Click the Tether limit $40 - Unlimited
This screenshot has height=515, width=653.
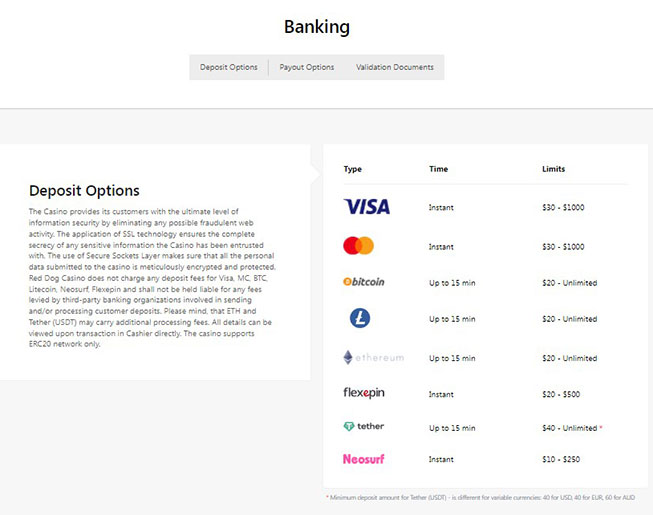coord(568,427)
